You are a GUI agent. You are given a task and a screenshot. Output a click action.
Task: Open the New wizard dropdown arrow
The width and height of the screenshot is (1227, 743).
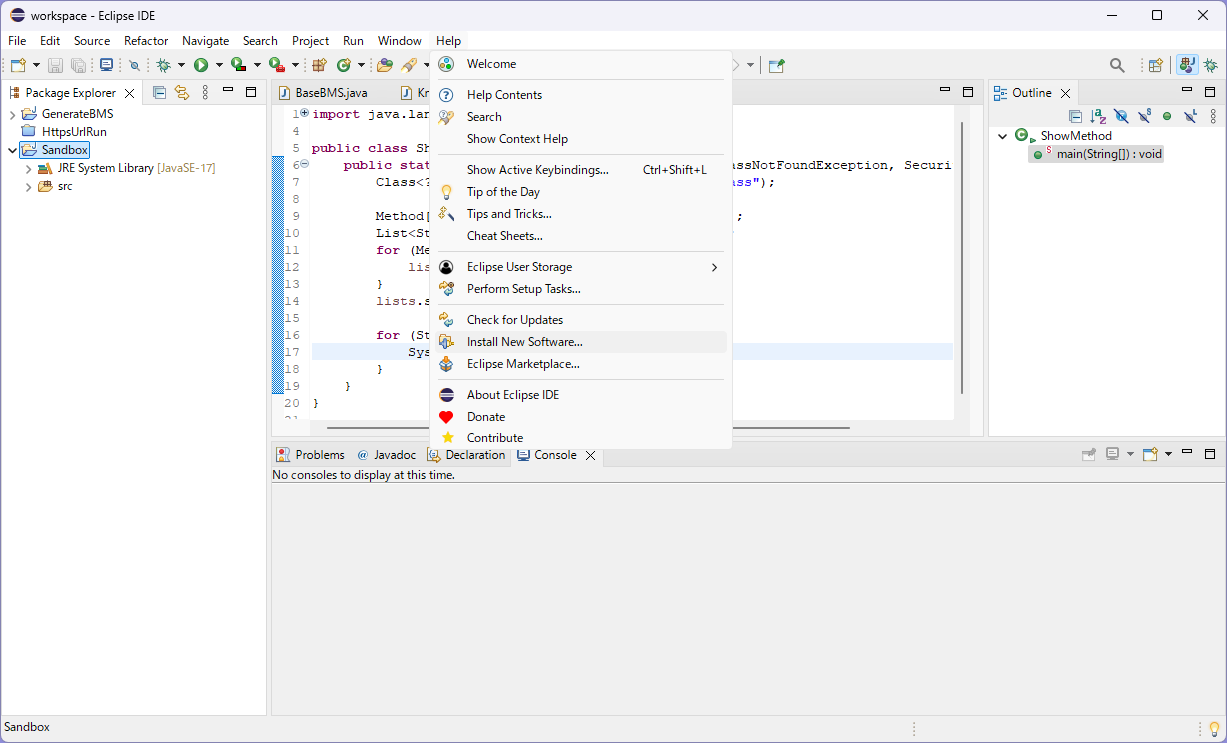[x=36, y=65]
